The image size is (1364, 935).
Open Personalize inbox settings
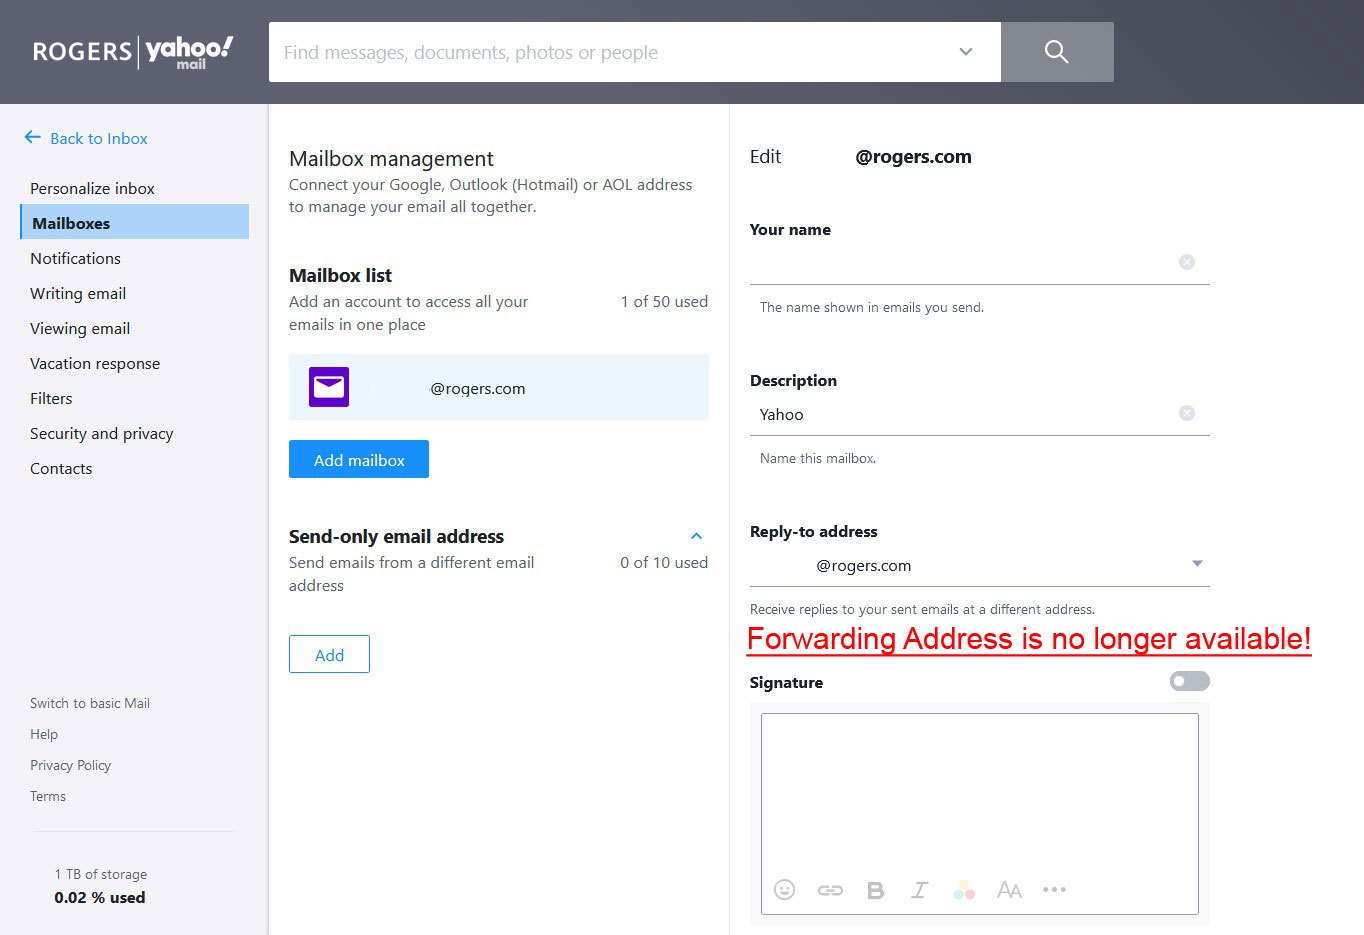tap(92, 188)
